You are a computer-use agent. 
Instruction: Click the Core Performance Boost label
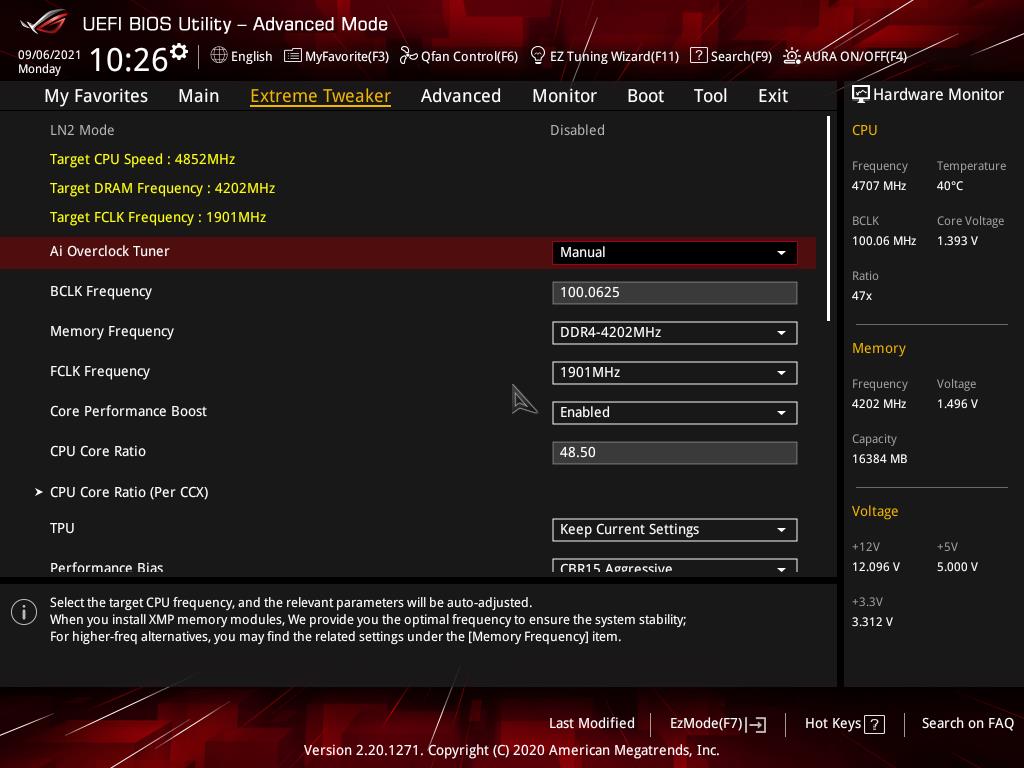[x=128, y=411]
